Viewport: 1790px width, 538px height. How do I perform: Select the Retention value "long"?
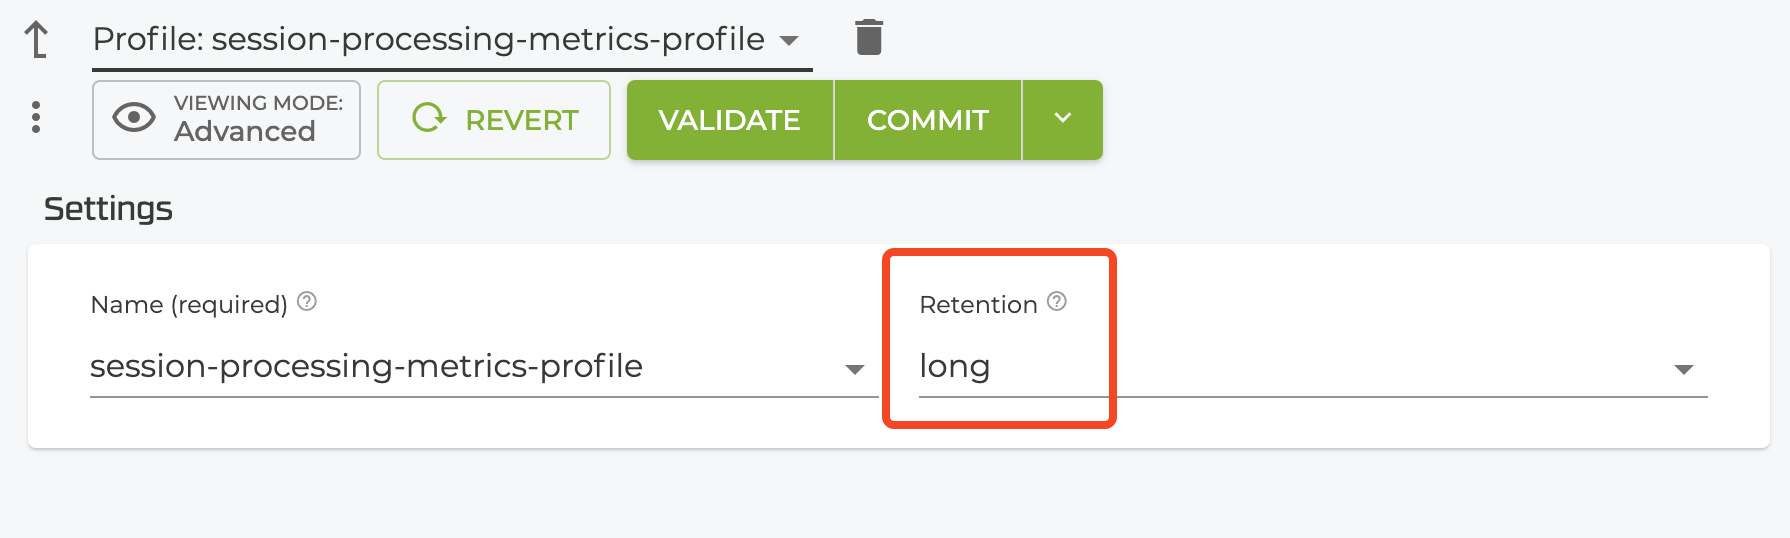point(954,366)
